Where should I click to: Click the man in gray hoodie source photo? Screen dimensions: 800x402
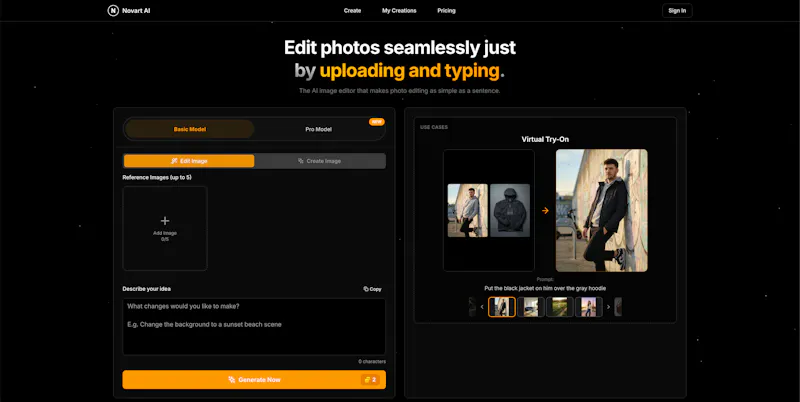click(468, 210)
